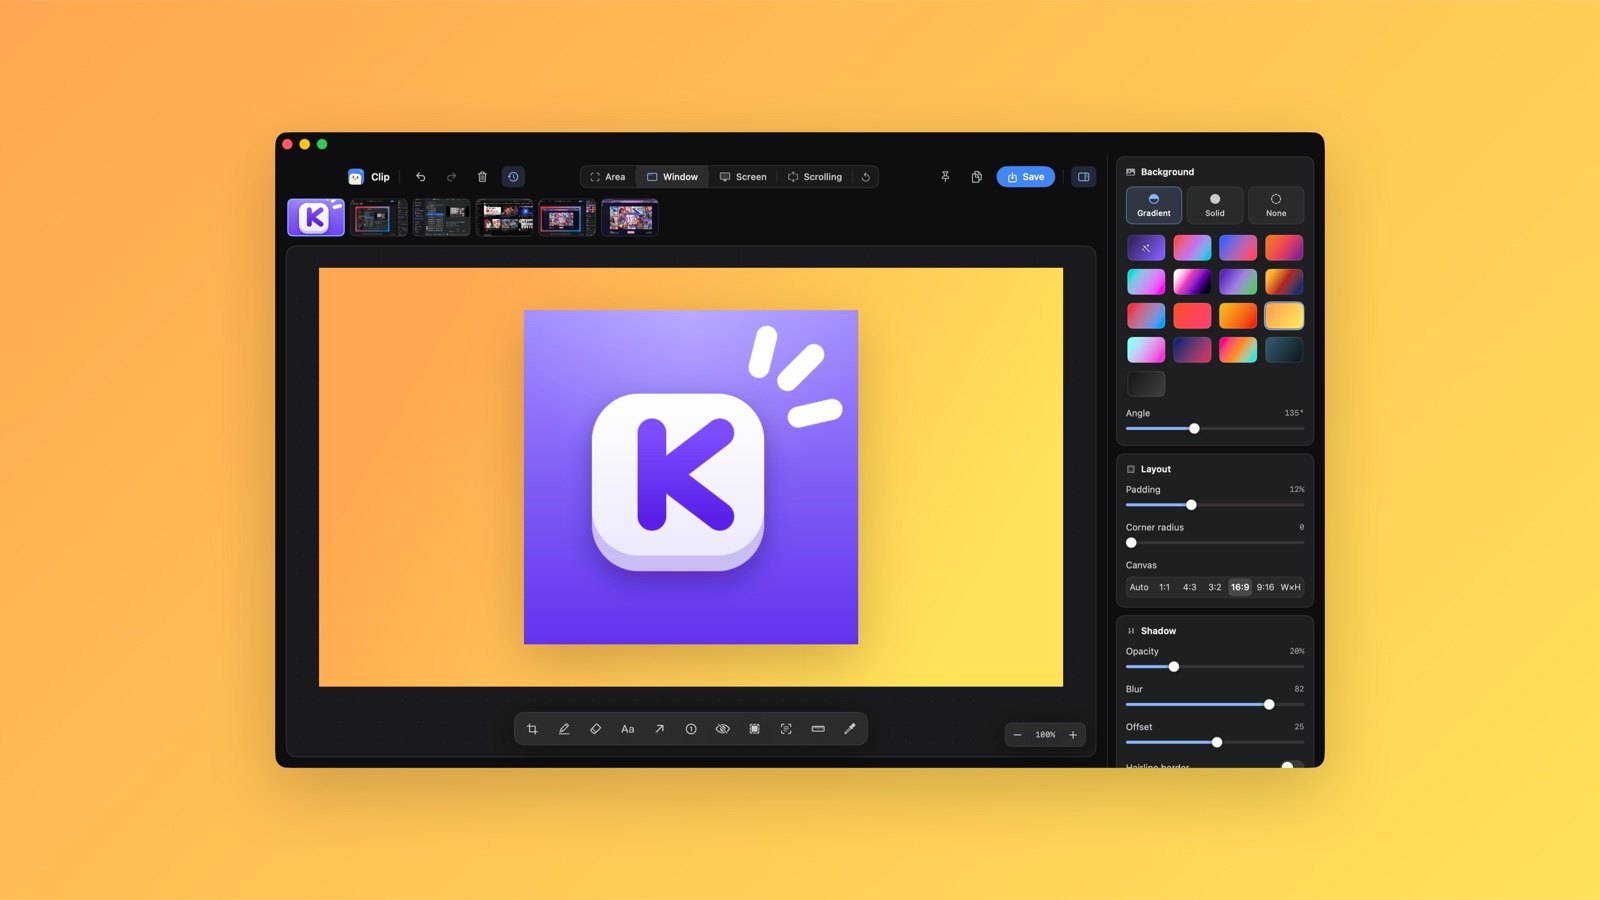This screenshot has width=1600, height=900.
Task: Click the Padding slider handle
Action: (1191, 505)
